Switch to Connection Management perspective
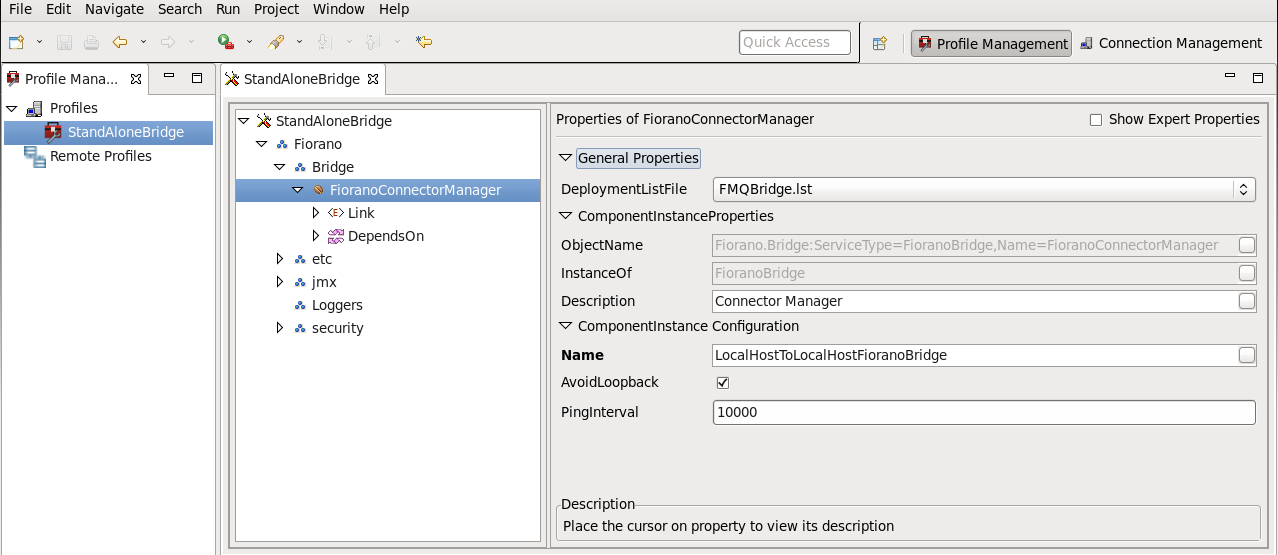Screen dimensions: 1278x555 tap(1170, 43)
